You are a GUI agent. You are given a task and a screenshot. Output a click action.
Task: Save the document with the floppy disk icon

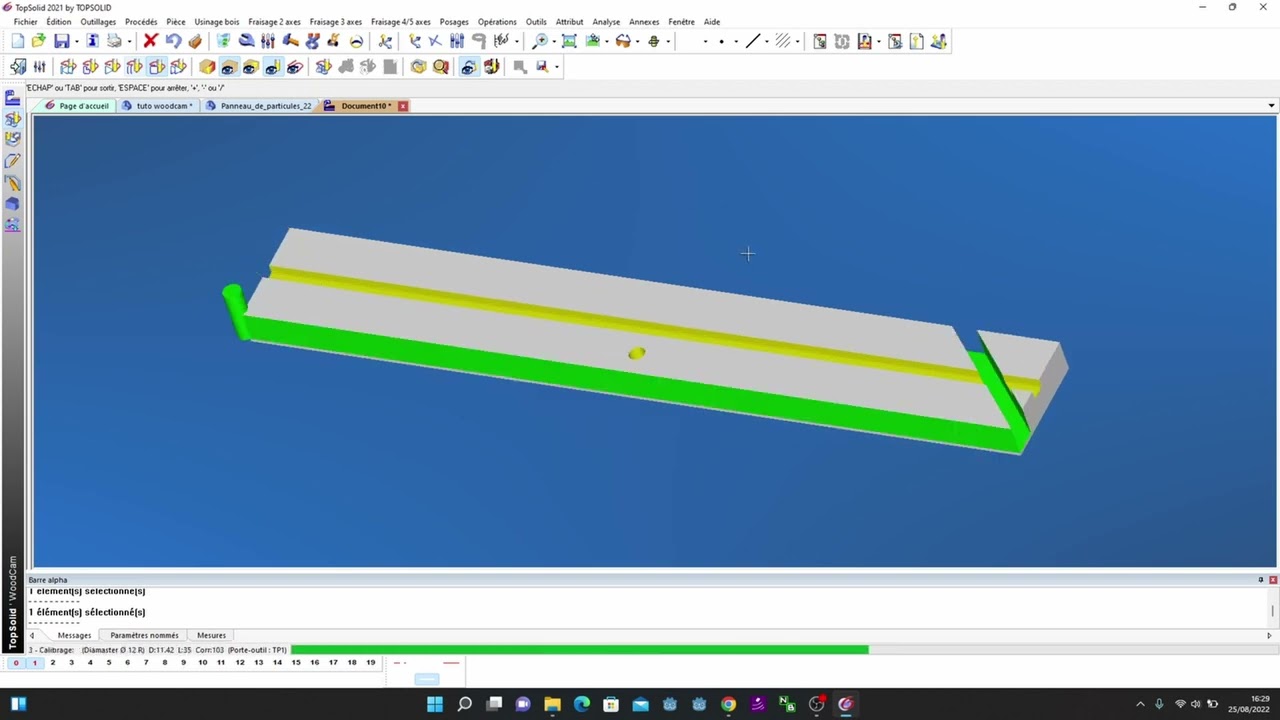(x=62, y=41)
